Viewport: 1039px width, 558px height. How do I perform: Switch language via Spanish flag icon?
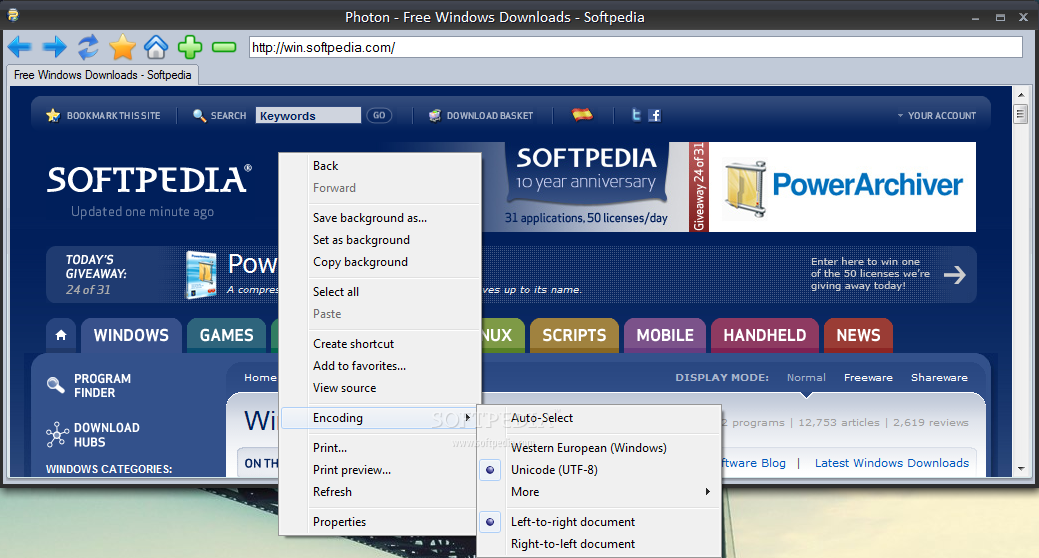click(582, 115)
